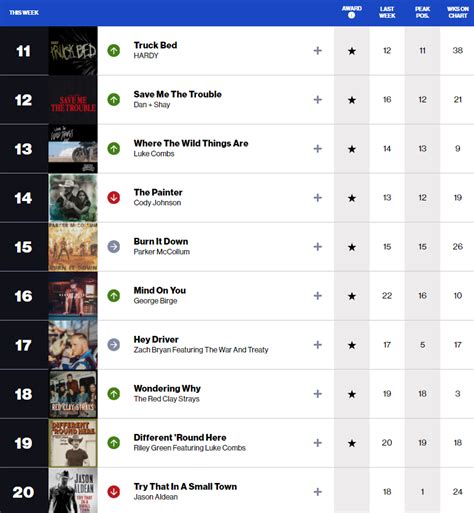The image size is (474, 513).
Task: Click the award info icon in header
Action: pyautogui.click(x=351, y=15)
